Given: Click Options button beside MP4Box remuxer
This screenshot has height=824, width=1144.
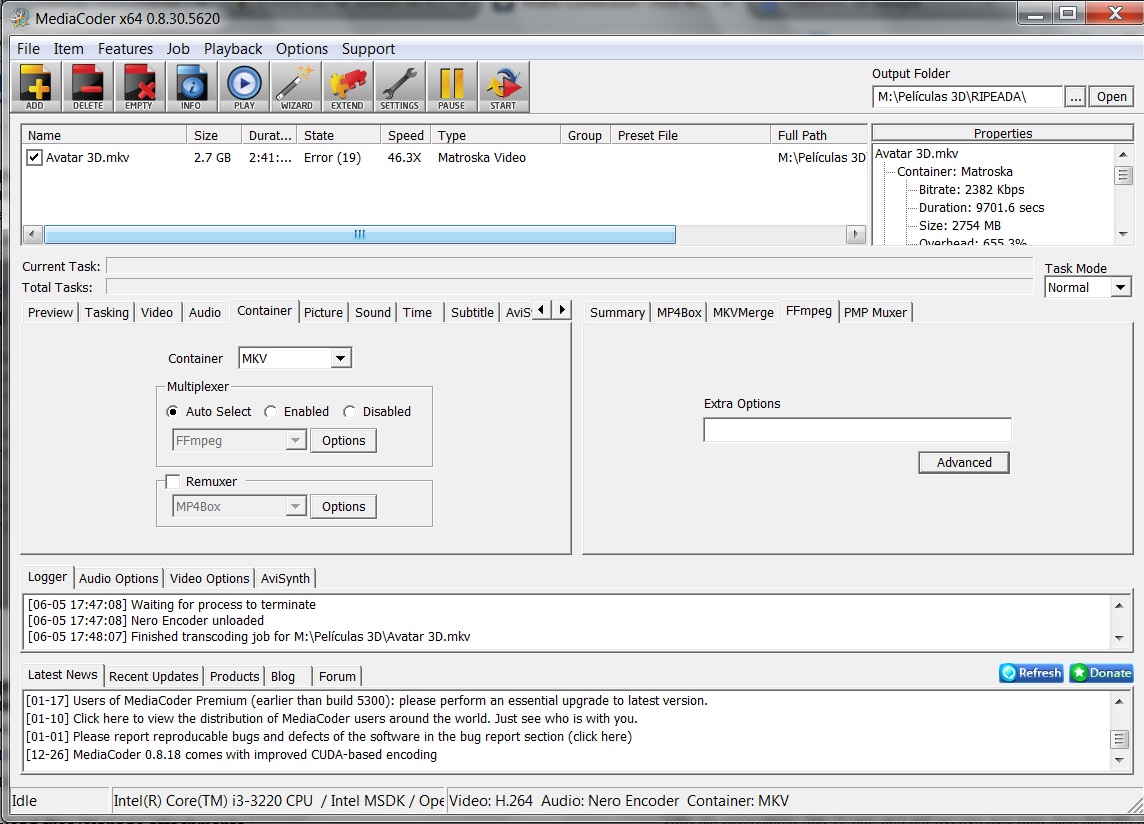Looking at the screenshot, I should (x=344, y=507).
